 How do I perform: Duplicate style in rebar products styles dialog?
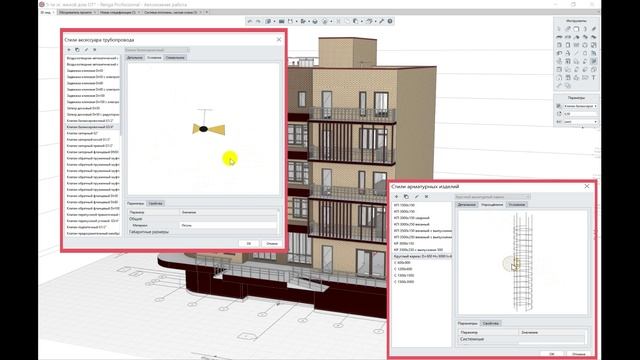[406, 196]
